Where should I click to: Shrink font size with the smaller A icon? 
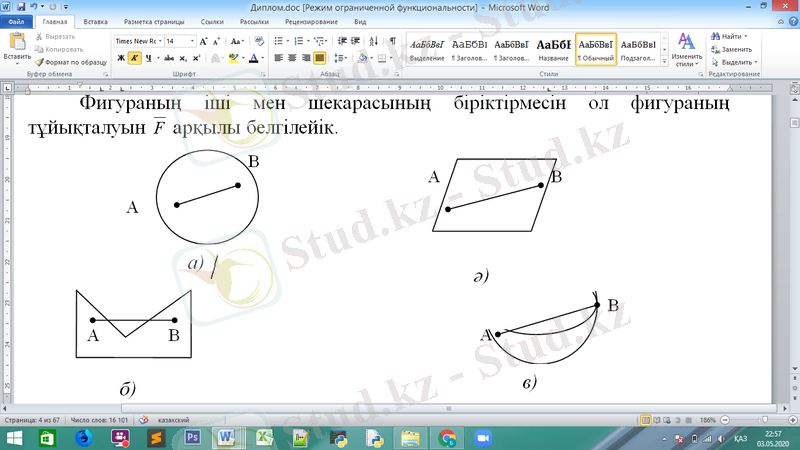tap(216, 41)
